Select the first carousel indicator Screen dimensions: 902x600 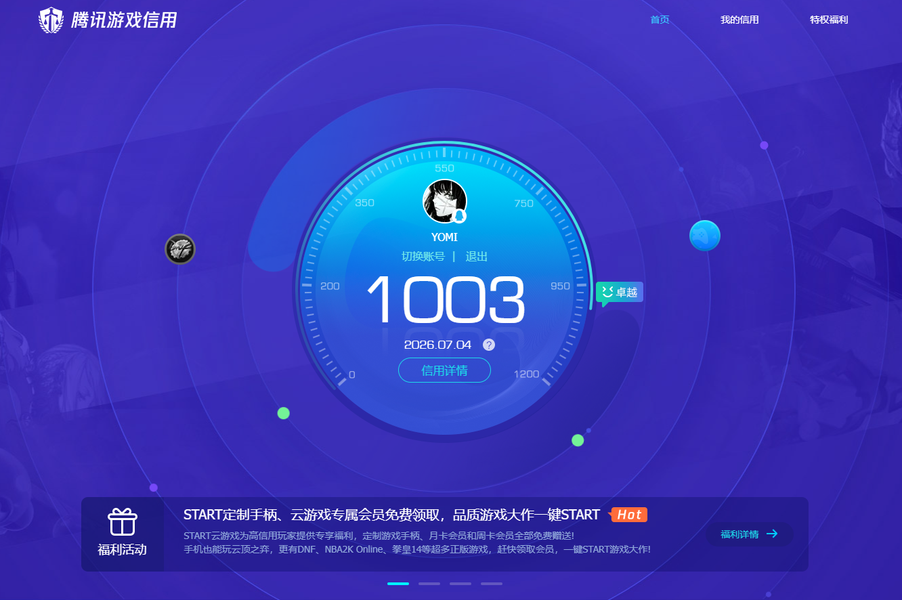point(398,583)
